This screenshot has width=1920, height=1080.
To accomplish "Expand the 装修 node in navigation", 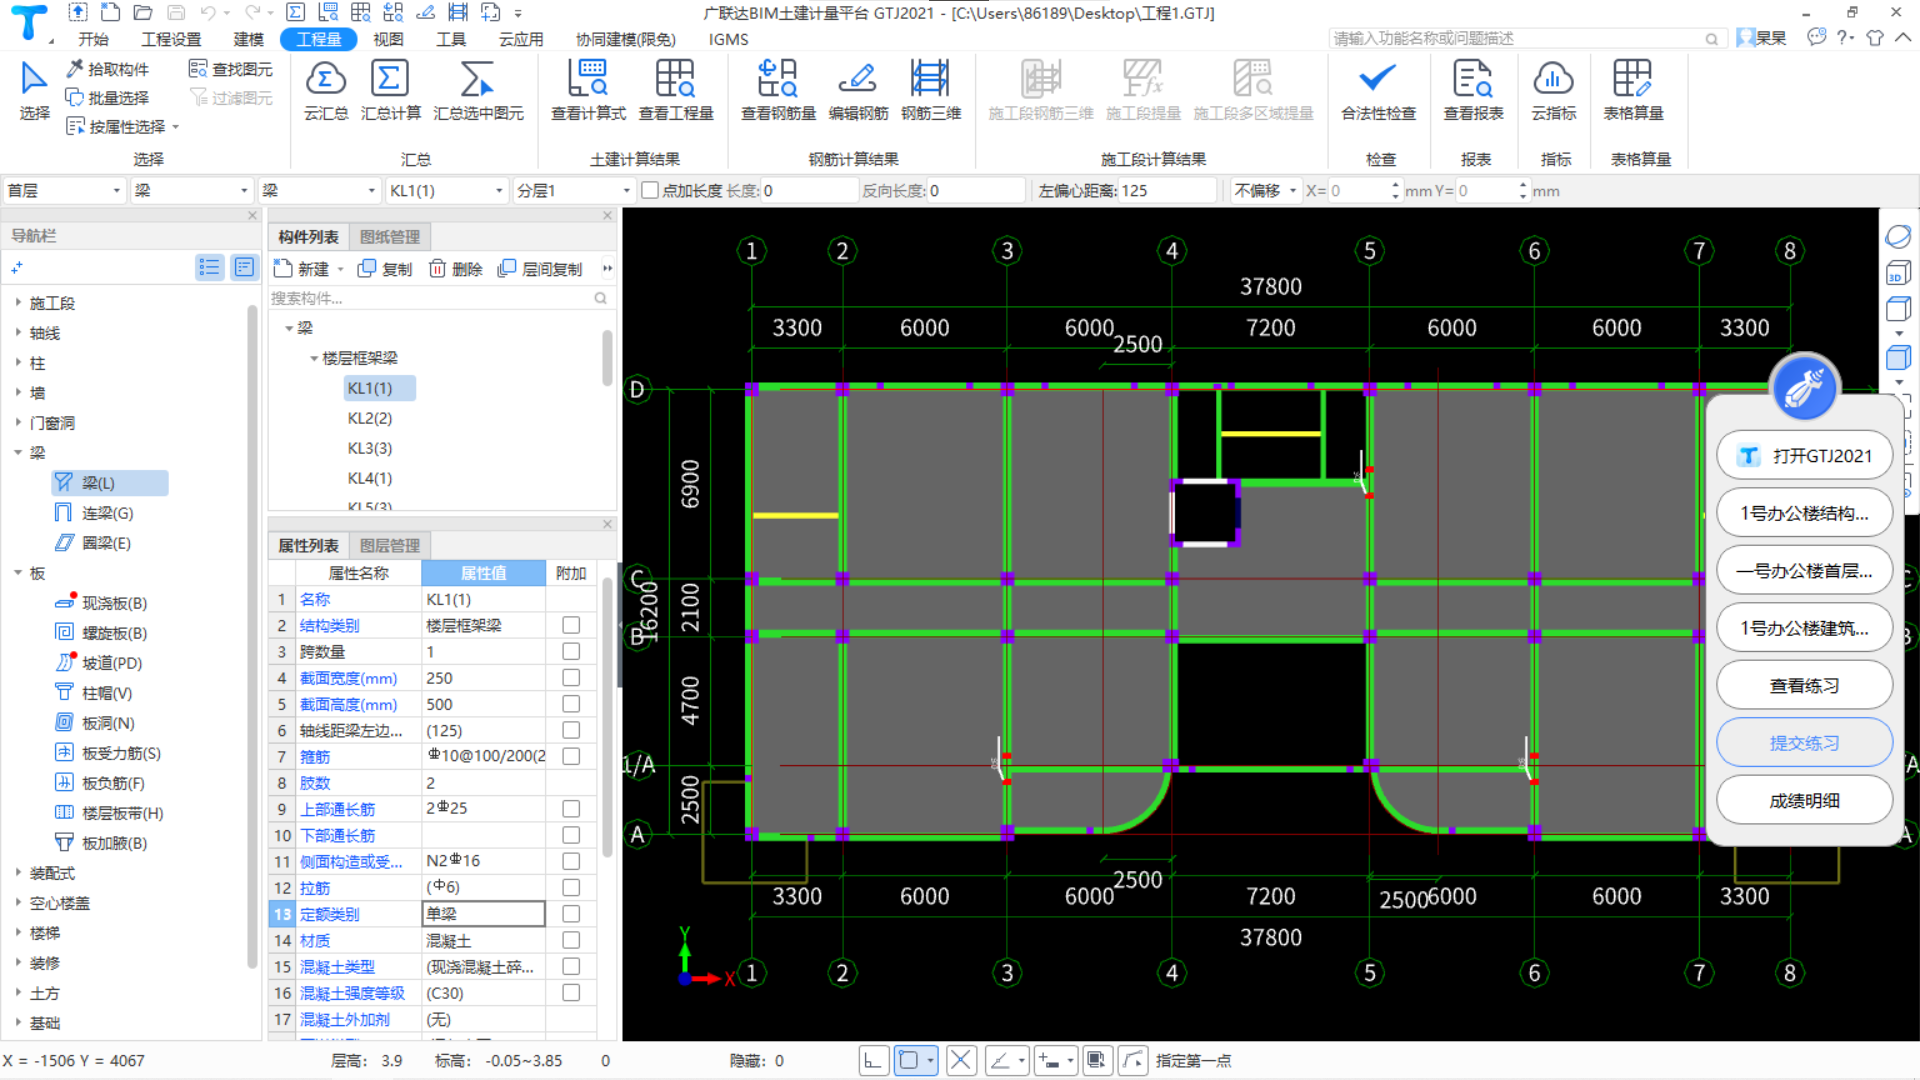I will point(18,963).
